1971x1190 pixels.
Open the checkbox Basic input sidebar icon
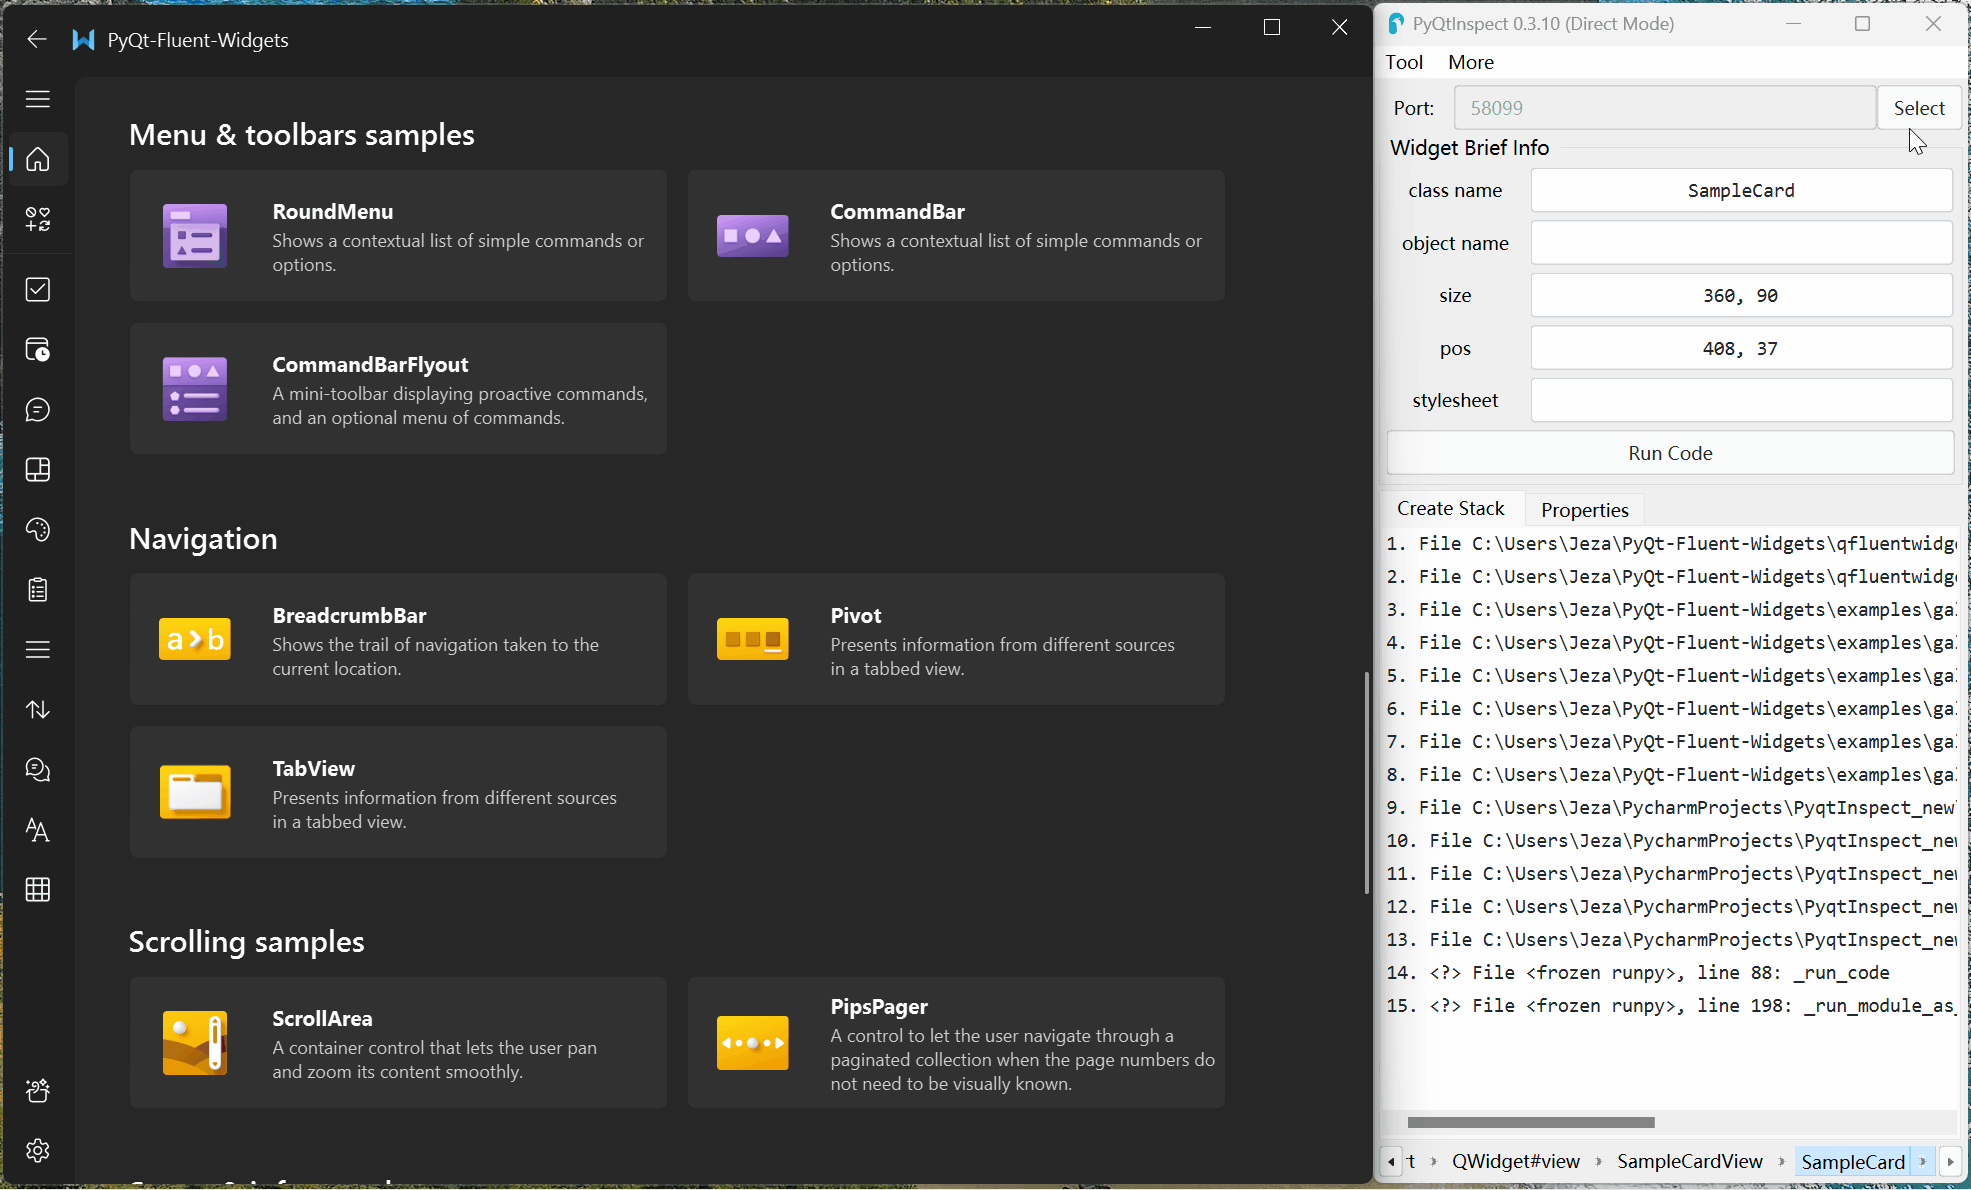[x=38, y=290]
